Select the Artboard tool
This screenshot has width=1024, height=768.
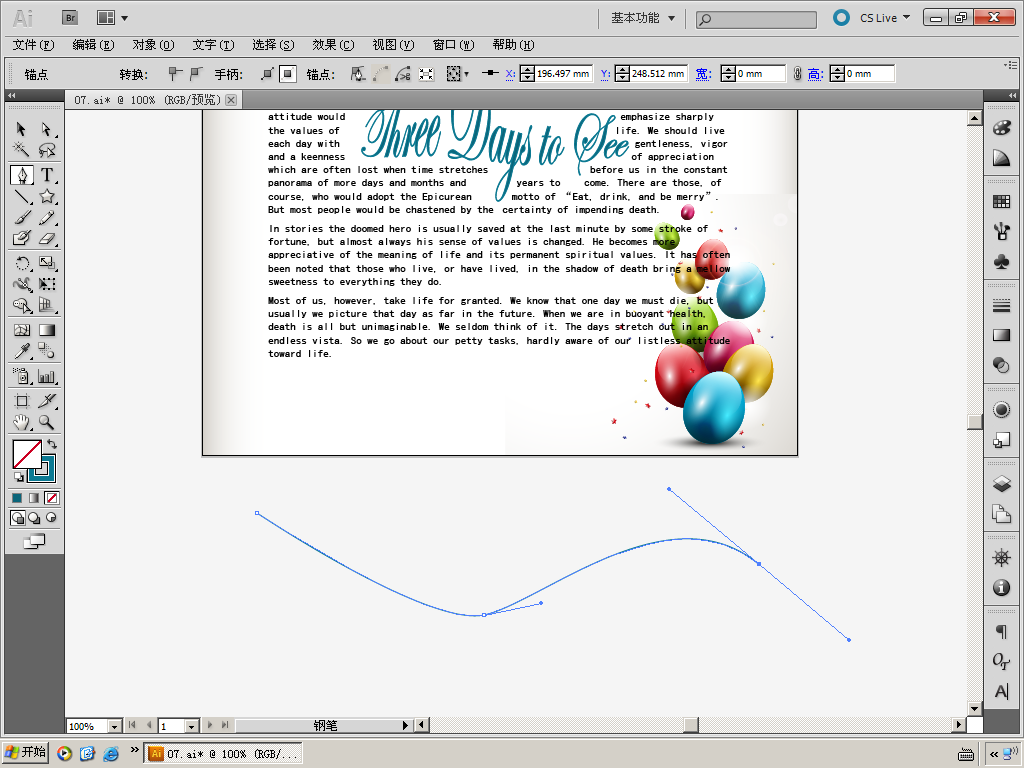coord(22,401)
